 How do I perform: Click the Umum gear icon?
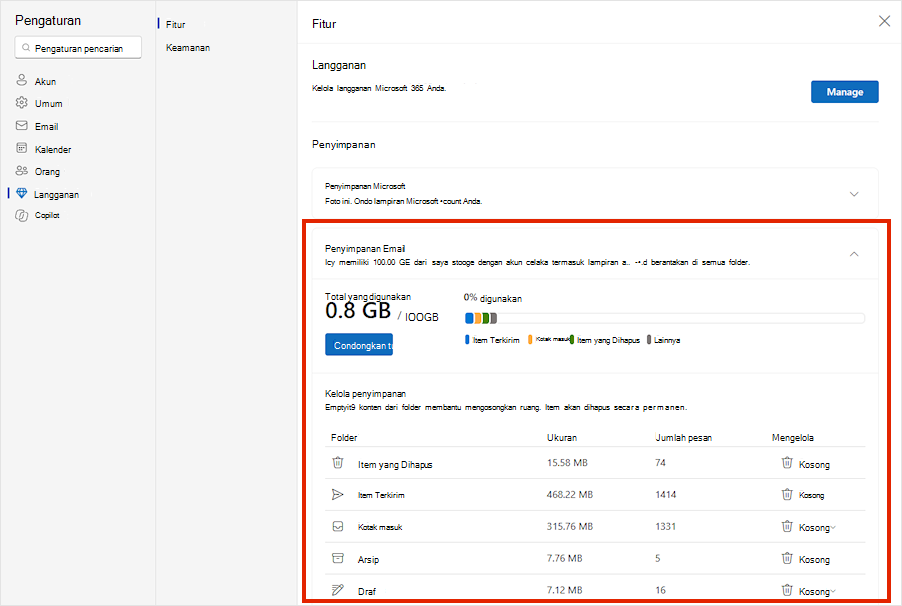coord(21,102)
